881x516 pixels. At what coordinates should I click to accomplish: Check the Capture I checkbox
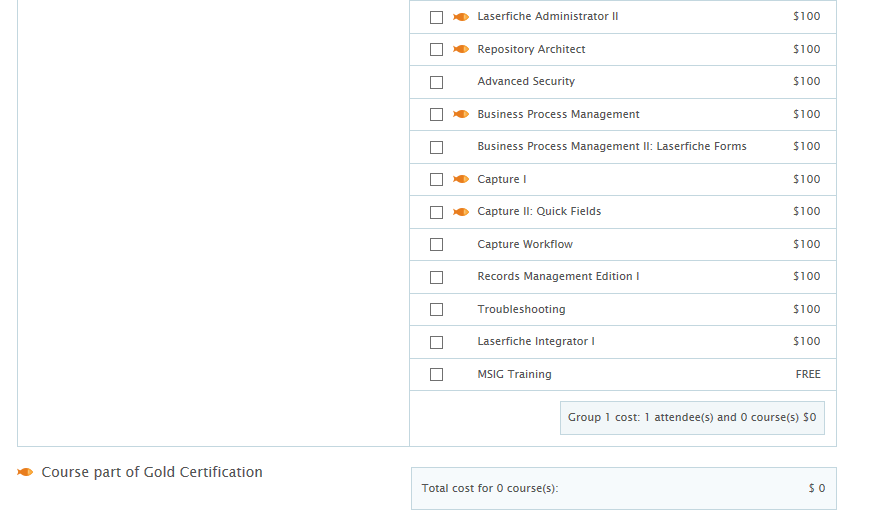pyautogui.click(x=437, y=179)
